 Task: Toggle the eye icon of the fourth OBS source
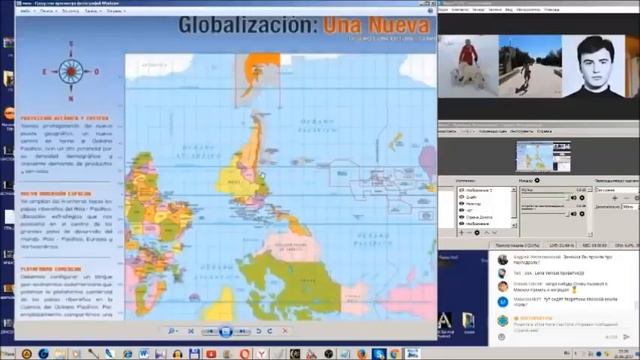(x=462, y=210)
